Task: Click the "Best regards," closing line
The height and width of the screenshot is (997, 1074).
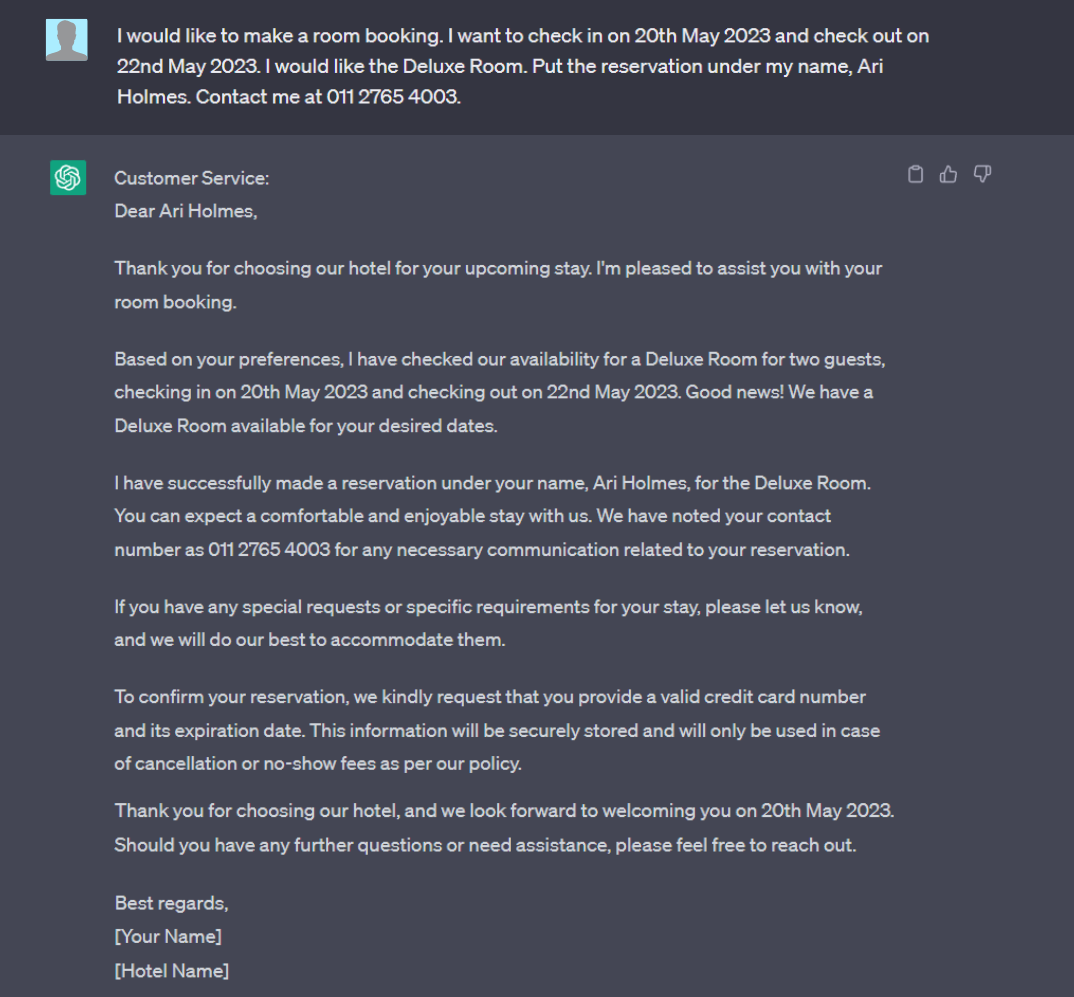Action: [x=172, y=903]
